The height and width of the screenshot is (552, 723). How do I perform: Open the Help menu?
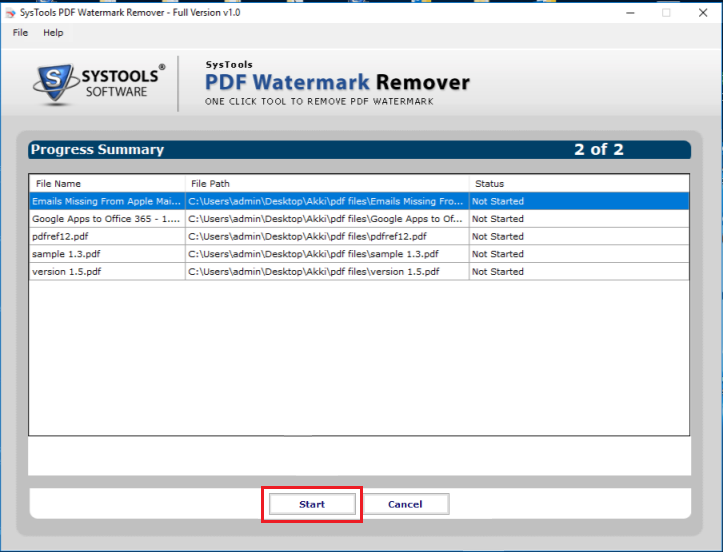coord(53,33)
